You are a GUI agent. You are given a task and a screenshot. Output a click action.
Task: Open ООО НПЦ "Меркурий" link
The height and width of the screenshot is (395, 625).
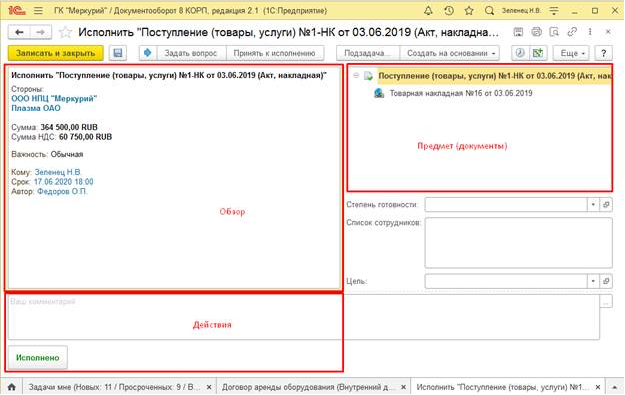54,98
